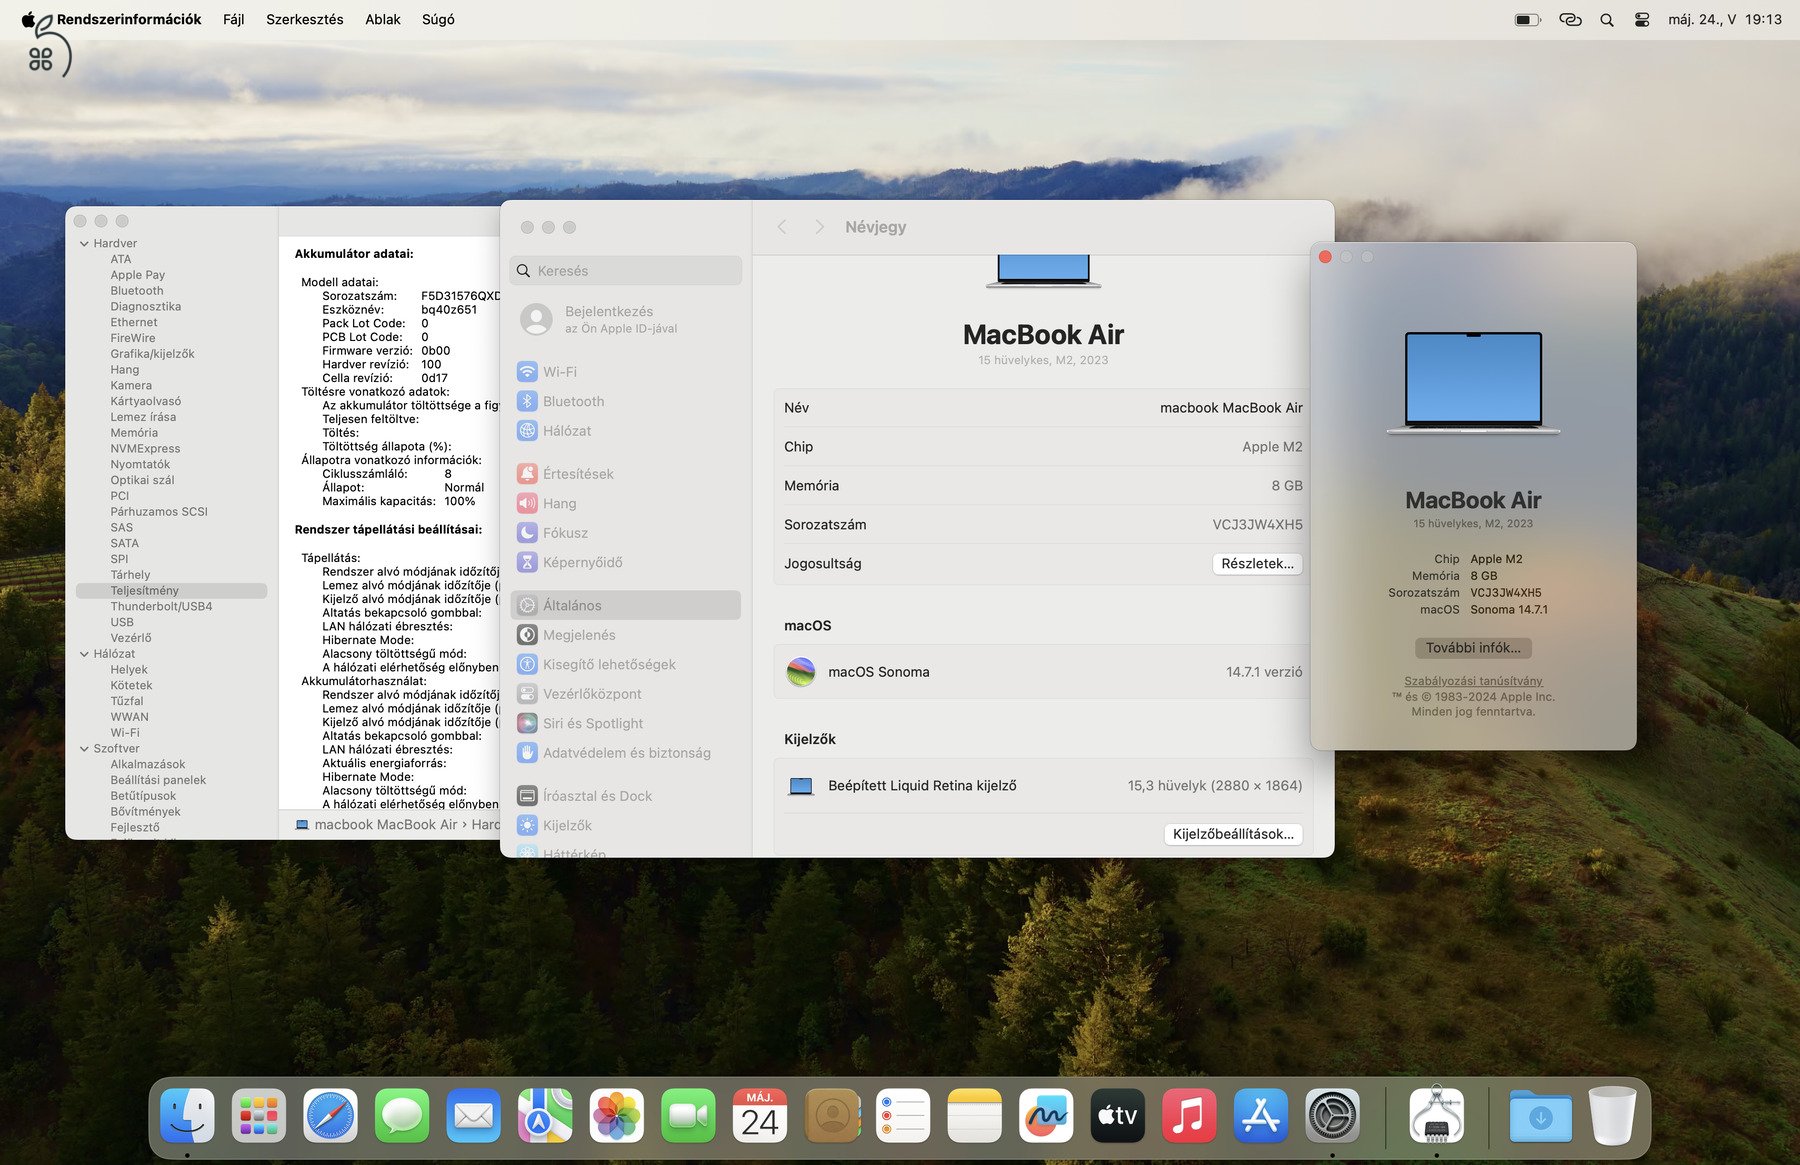This screenshot has width=1800, height=1165.
Task: Open System Settings icon in the Dock
Action: pos(1333,1116)
